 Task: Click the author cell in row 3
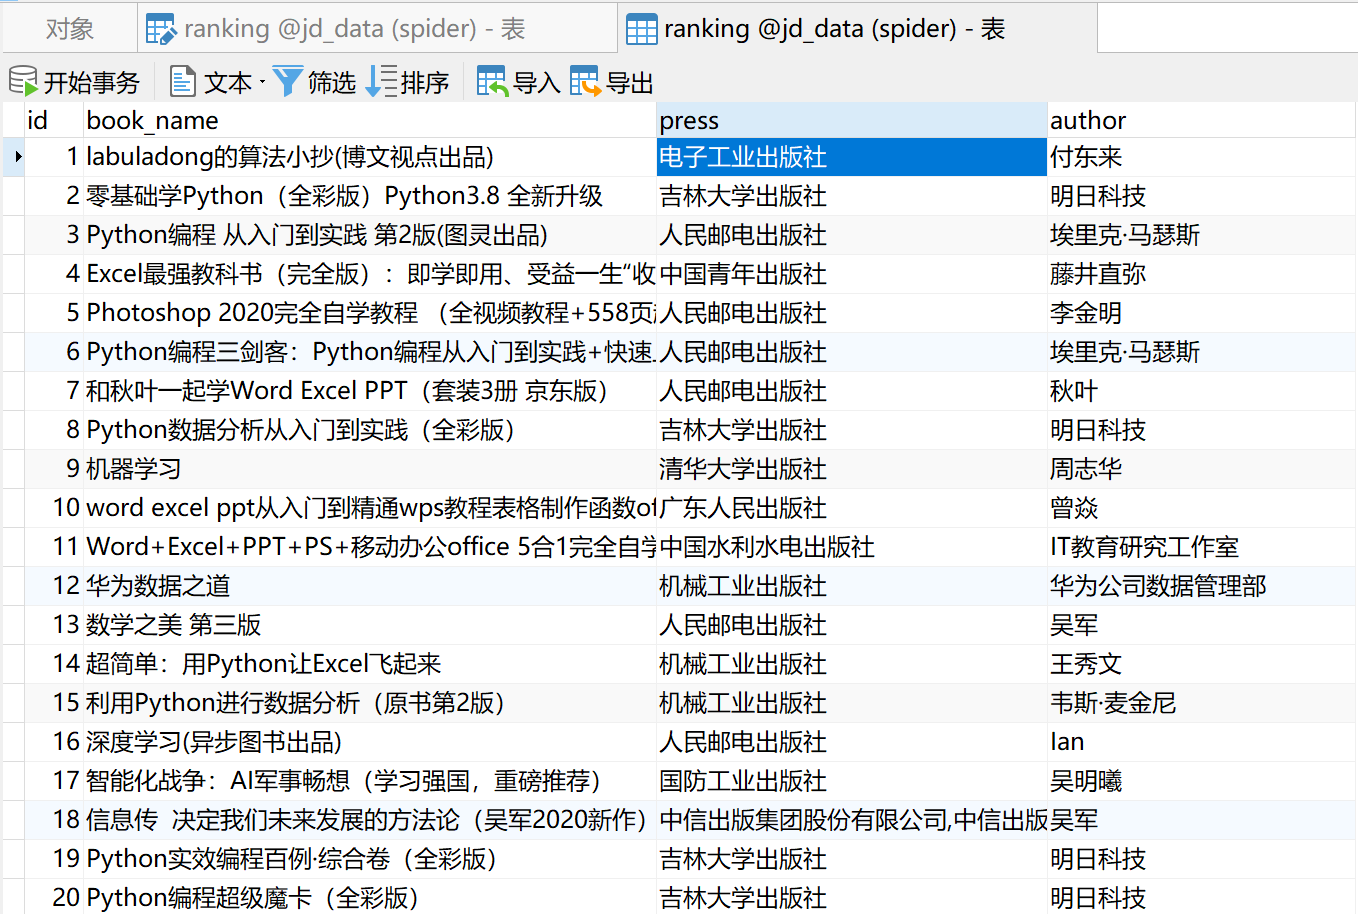click(x=1202, y=235)
